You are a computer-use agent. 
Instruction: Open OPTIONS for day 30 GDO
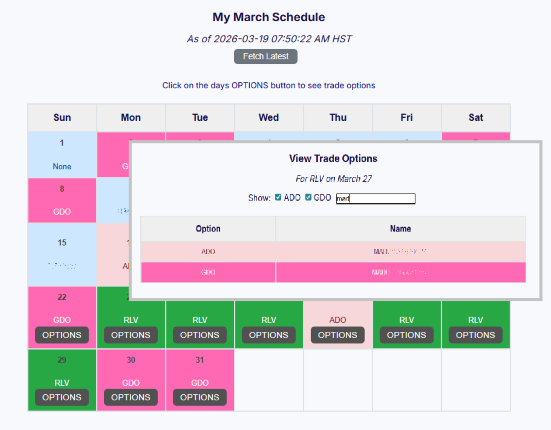pos(131,397)
